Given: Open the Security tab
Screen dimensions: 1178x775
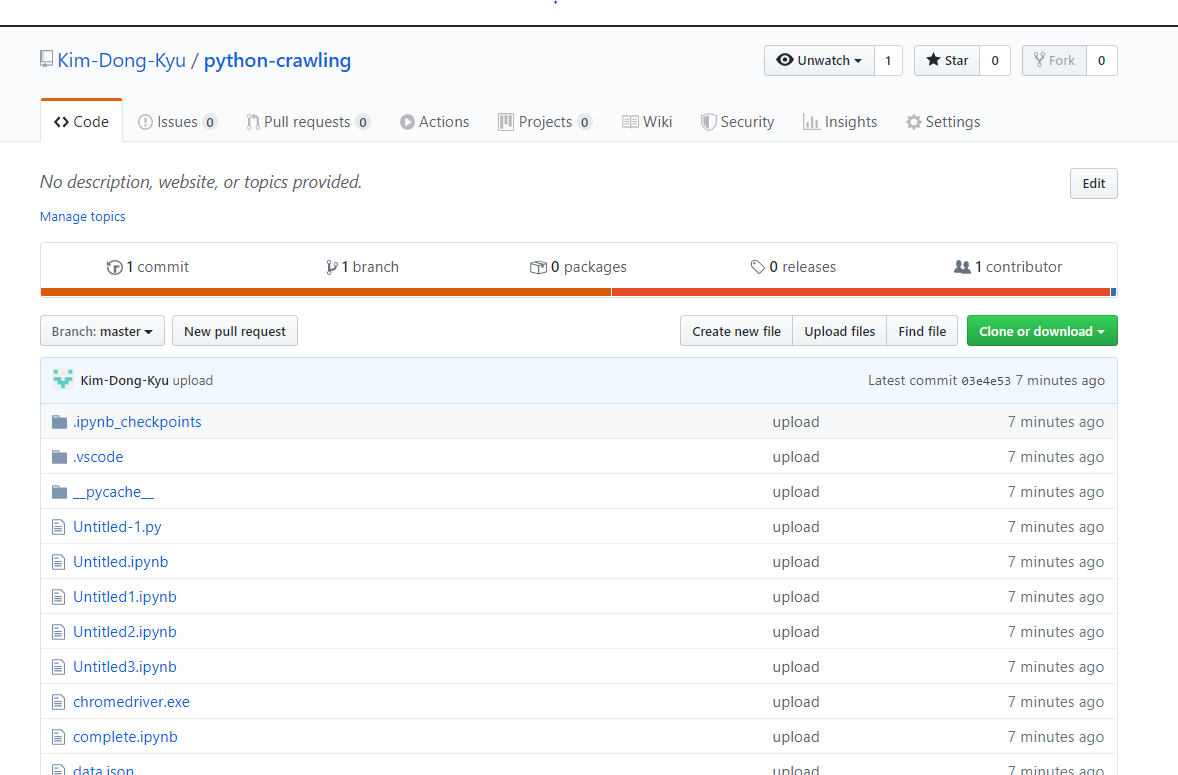Looking at the screenshot, I should [737, 122].
